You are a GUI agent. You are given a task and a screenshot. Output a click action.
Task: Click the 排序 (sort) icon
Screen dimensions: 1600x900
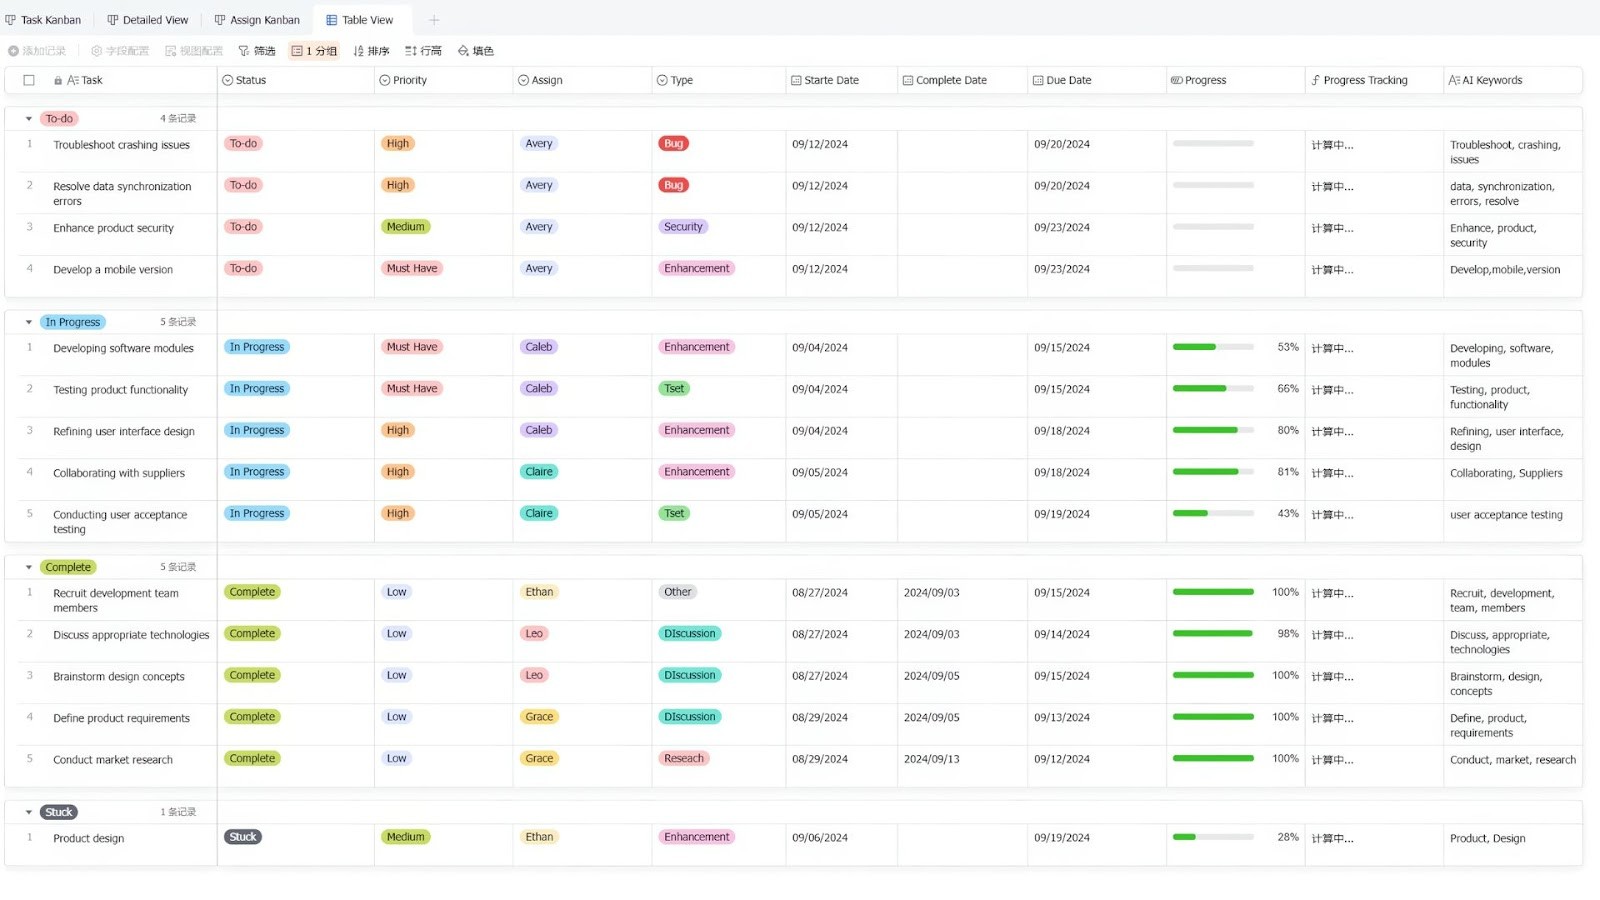371,50
